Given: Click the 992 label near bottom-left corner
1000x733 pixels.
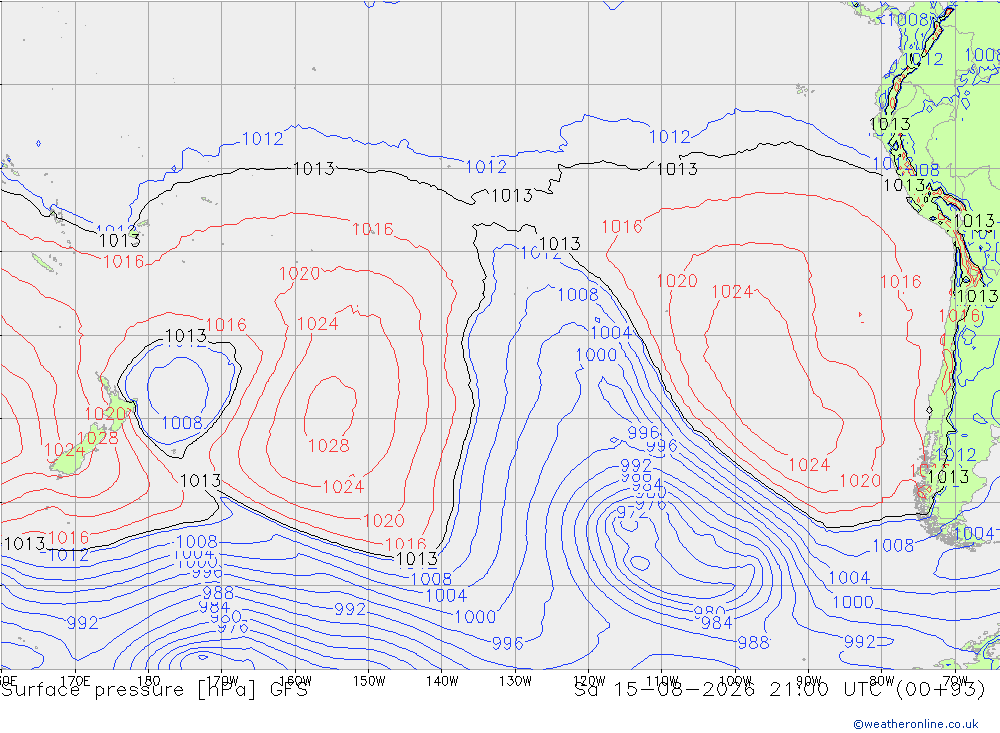Looking at the screenshot, I should click(82, 623).
